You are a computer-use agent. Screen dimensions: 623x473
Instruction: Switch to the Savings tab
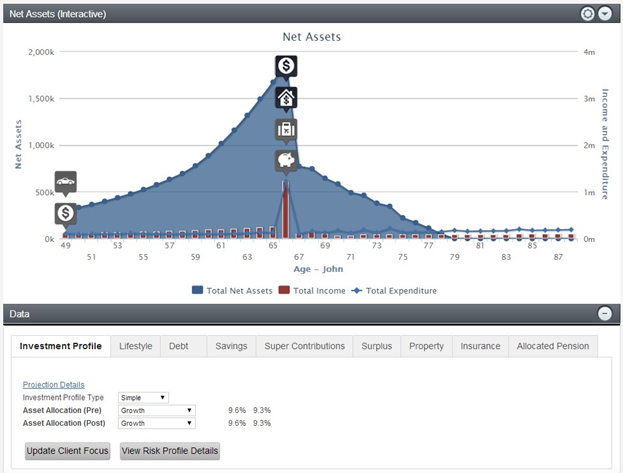coord(231,346)
